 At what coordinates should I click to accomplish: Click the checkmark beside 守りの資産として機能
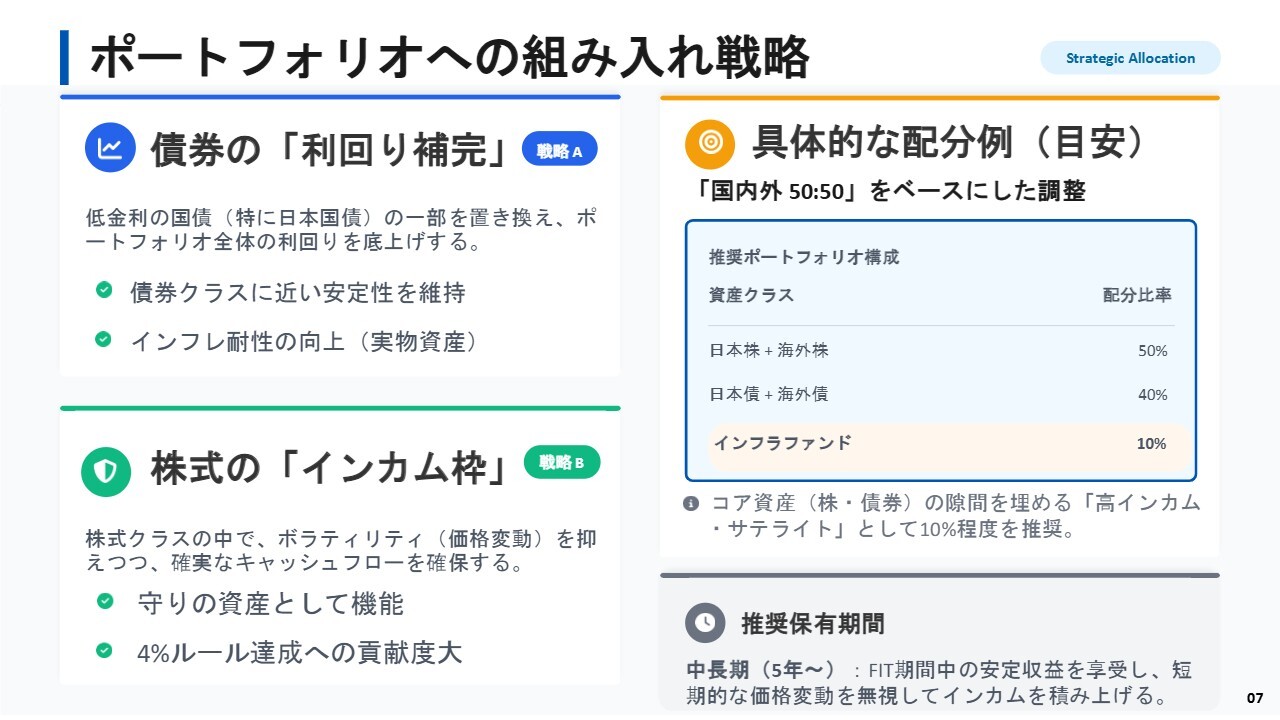[x=104, y=601]
